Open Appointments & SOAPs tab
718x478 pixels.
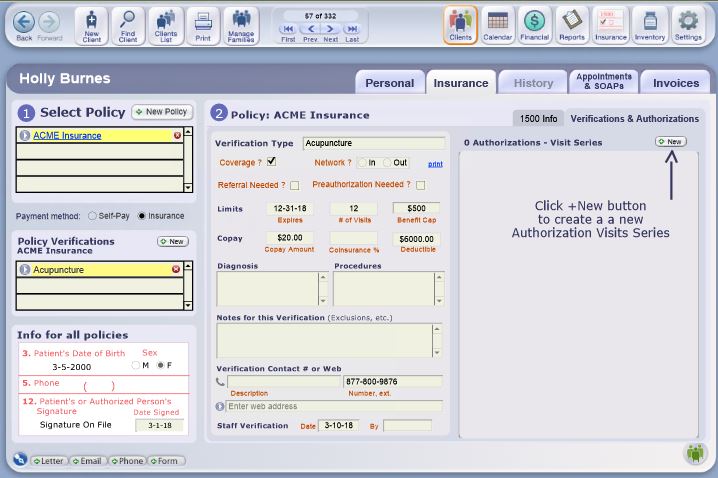point(604,81)
